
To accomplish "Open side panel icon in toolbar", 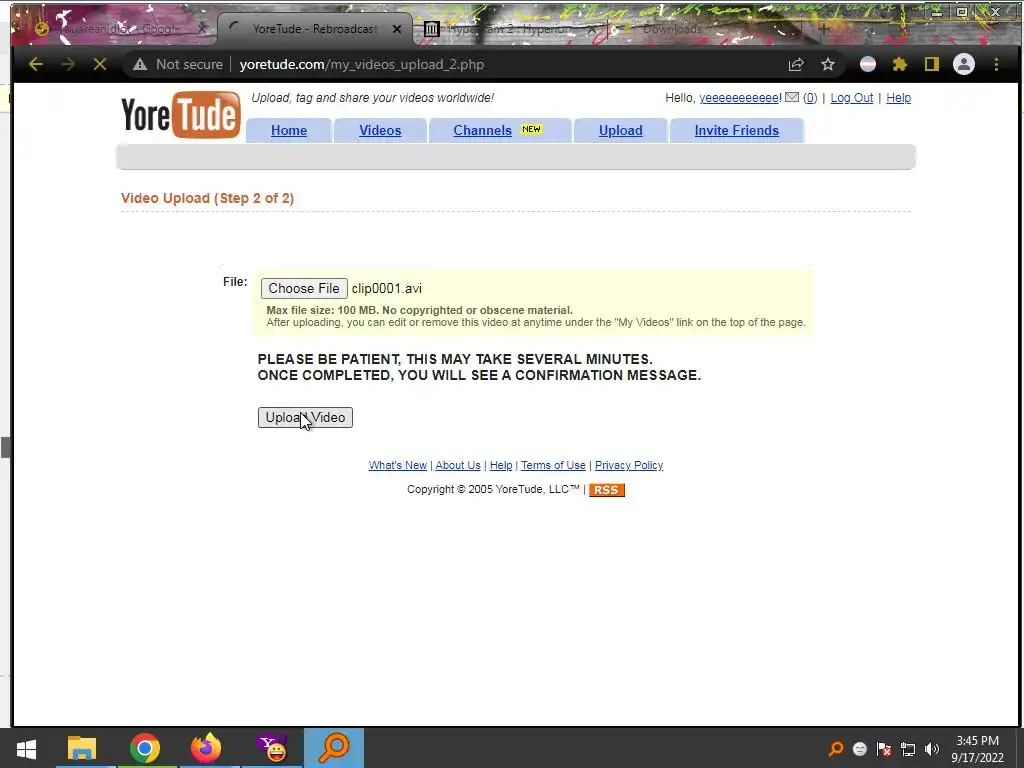I will pyautogui.click(x=932, y=64).
